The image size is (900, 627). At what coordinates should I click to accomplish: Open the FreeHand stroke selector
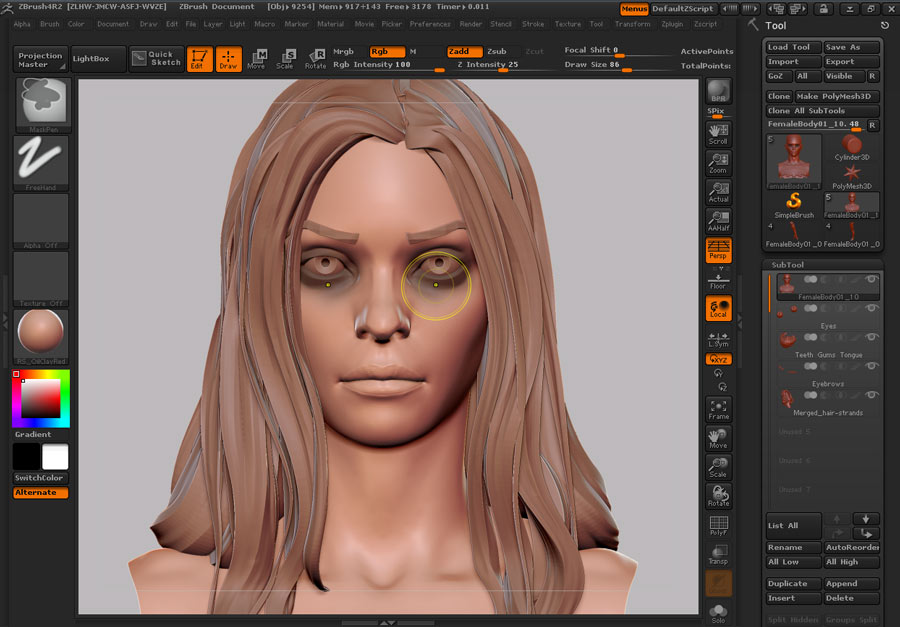coord(41,162)
